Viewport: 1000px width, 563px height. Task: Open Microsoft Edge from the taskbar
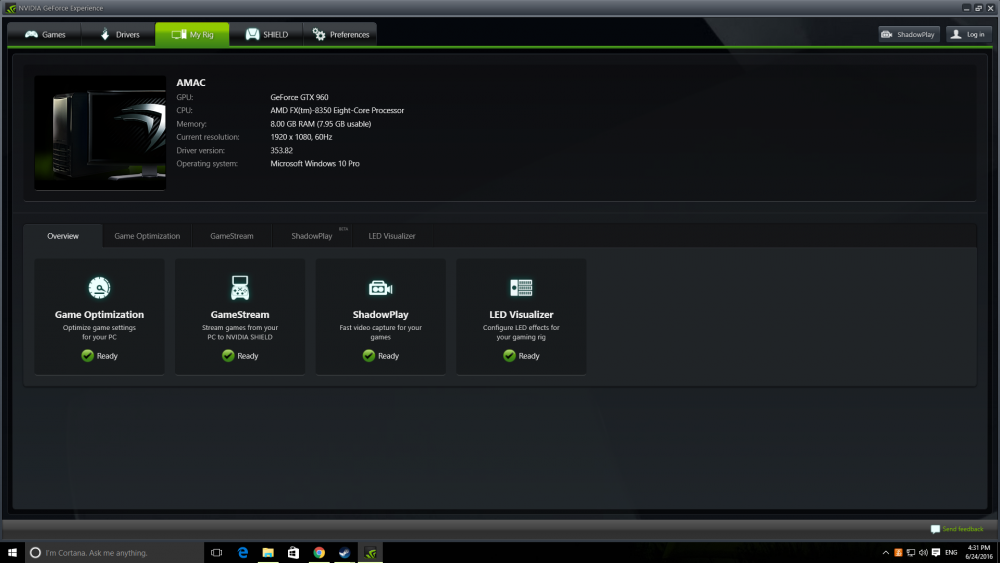pos(242,552)
